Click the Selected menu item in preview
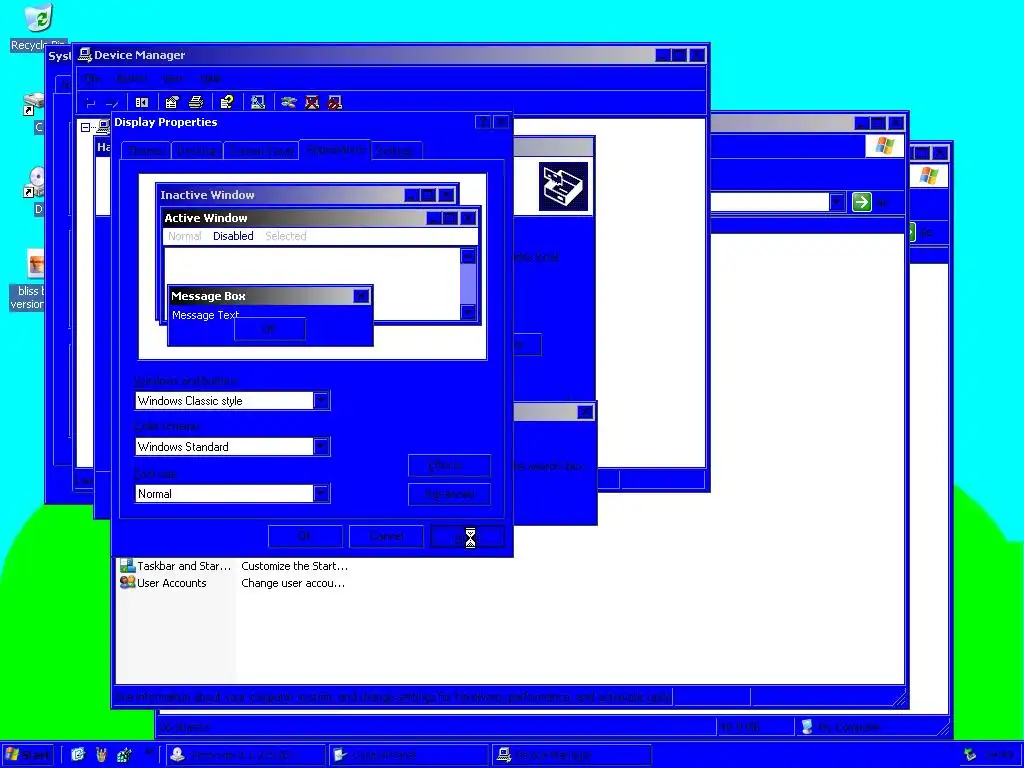 coord(285,236)
